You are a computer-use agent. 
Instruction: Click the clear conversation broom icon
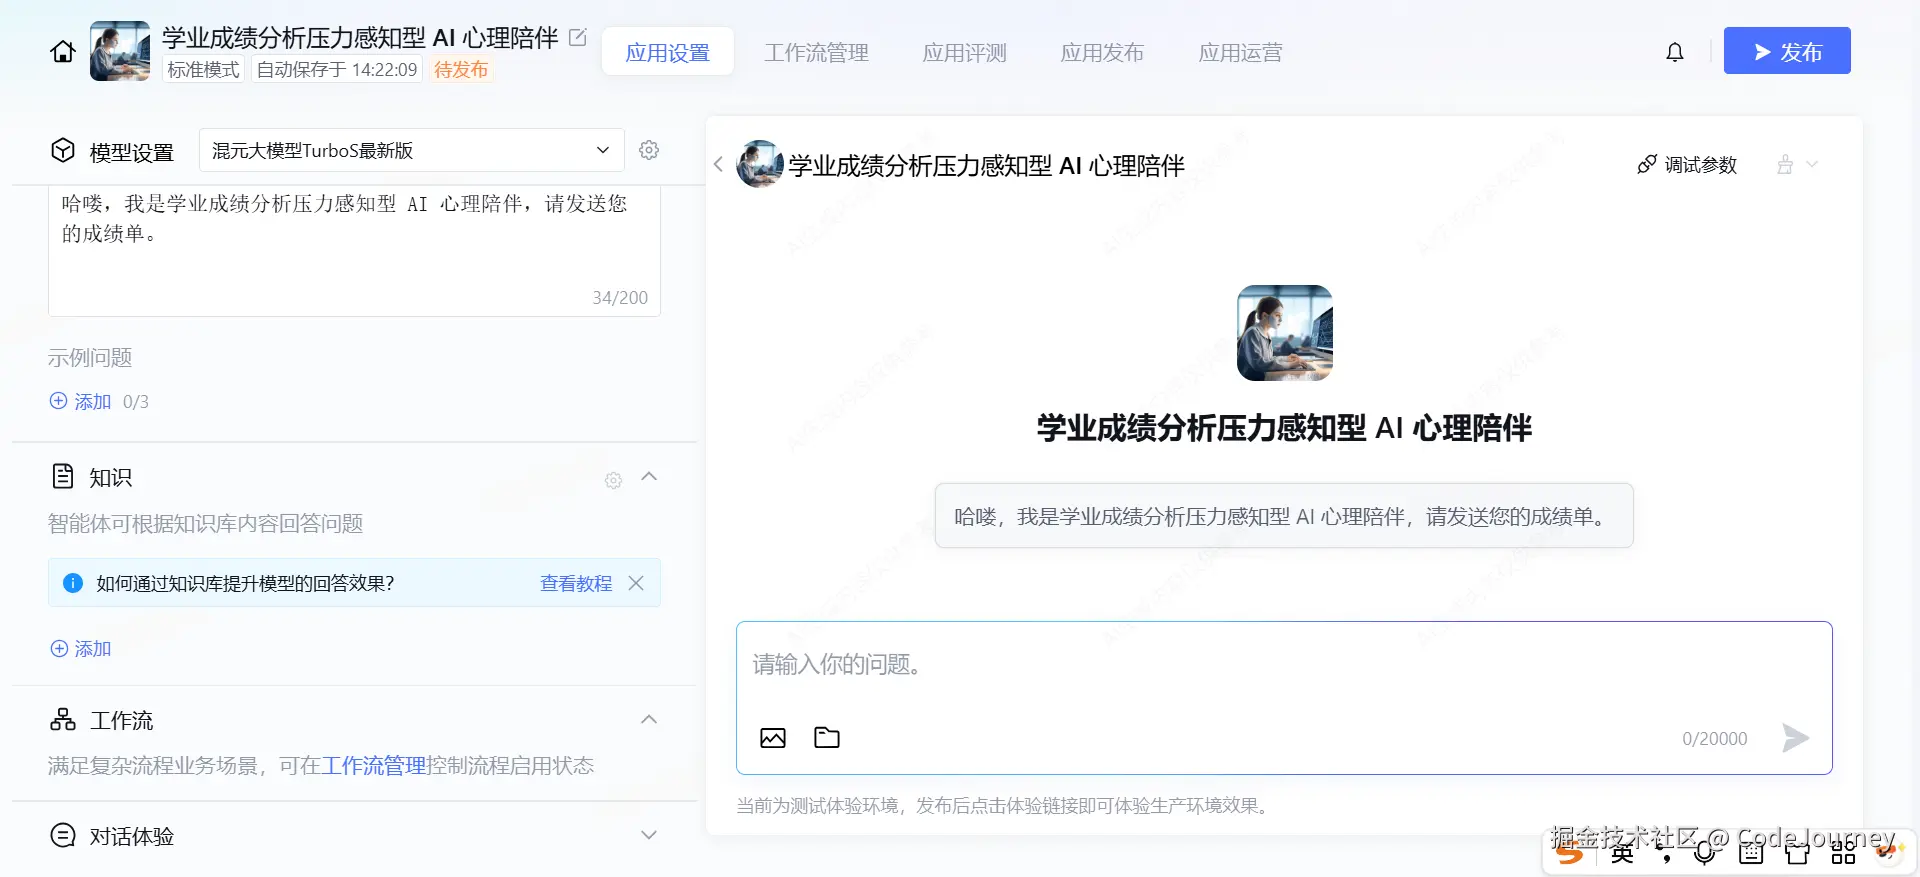tap(1785, 164)
